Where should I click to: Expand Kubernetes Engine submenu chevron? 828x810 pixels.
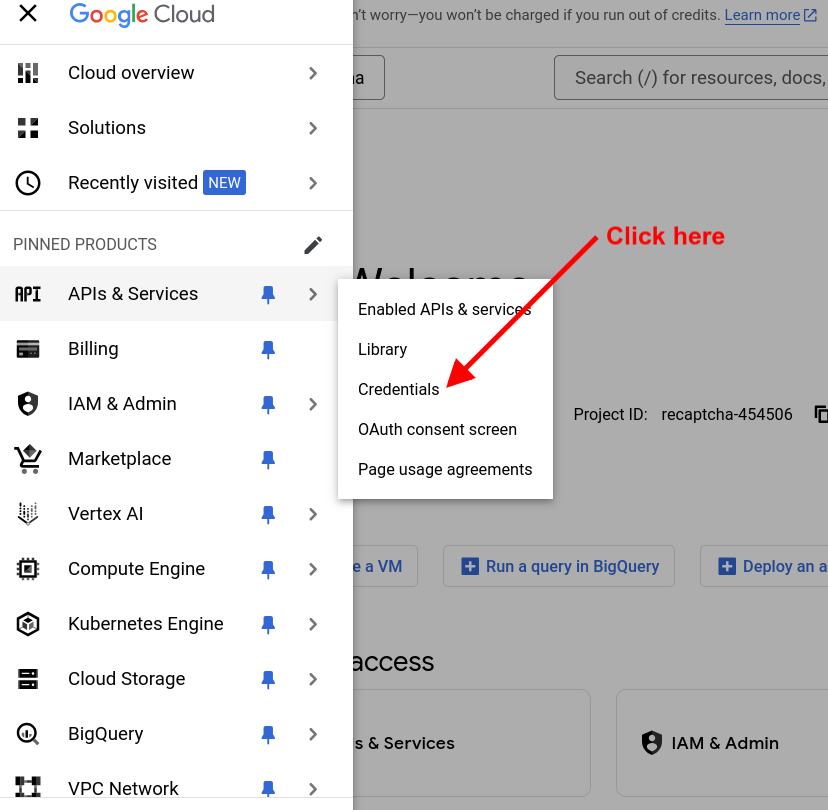[x=313, y=624]
